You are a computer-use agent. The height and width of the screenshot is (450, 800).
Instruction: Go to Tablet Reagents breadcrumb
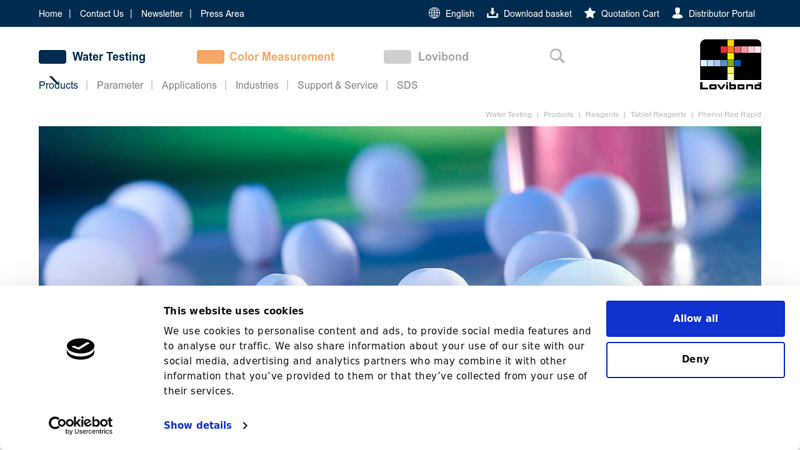658,115
